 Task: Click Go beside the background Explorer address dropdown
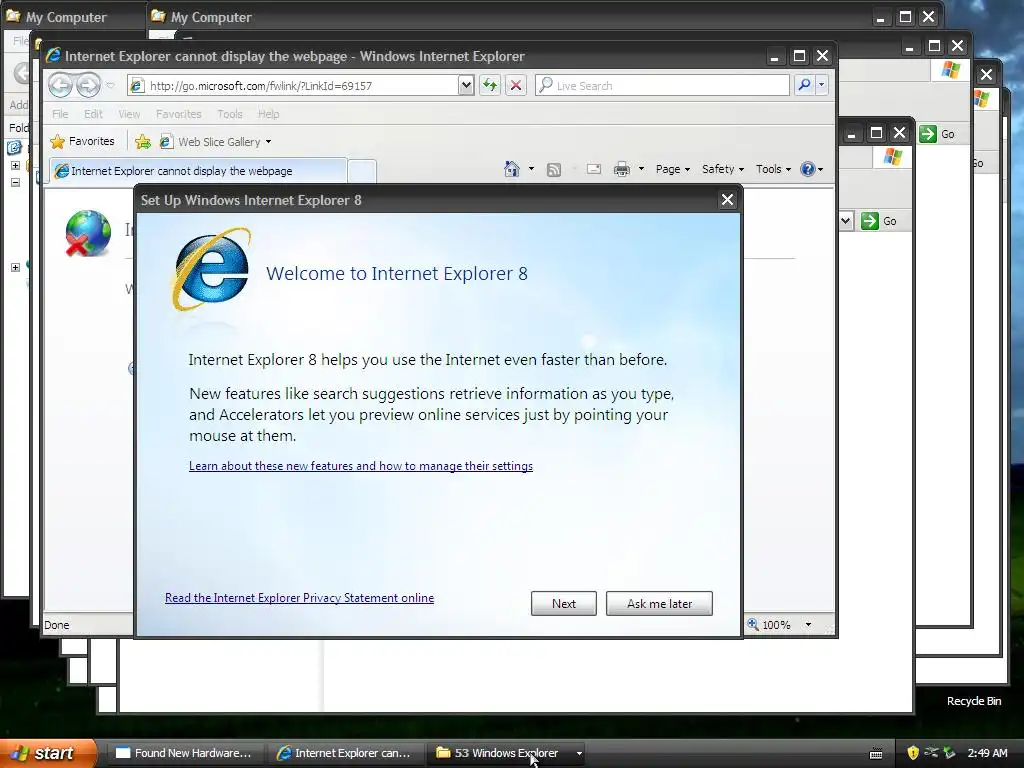click(x=878, y=221)
